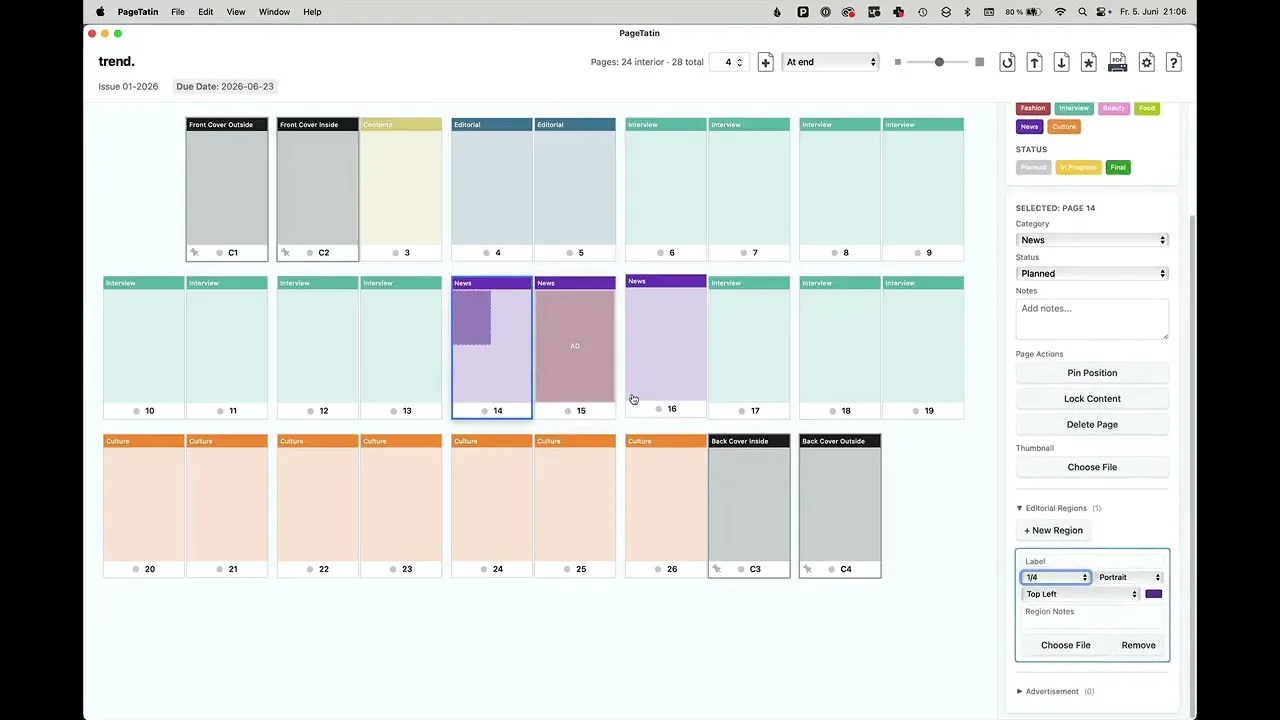
Task: Click the circular reload arrow toolbar icon
Action: click(1007, 62)
